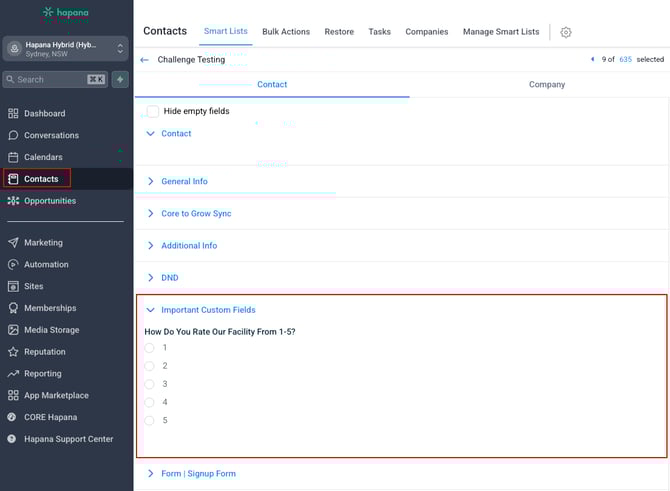Click the settings gear icon
Viewport: 670px width, 491px height.
pyautogui.click(x=566, y=32)
